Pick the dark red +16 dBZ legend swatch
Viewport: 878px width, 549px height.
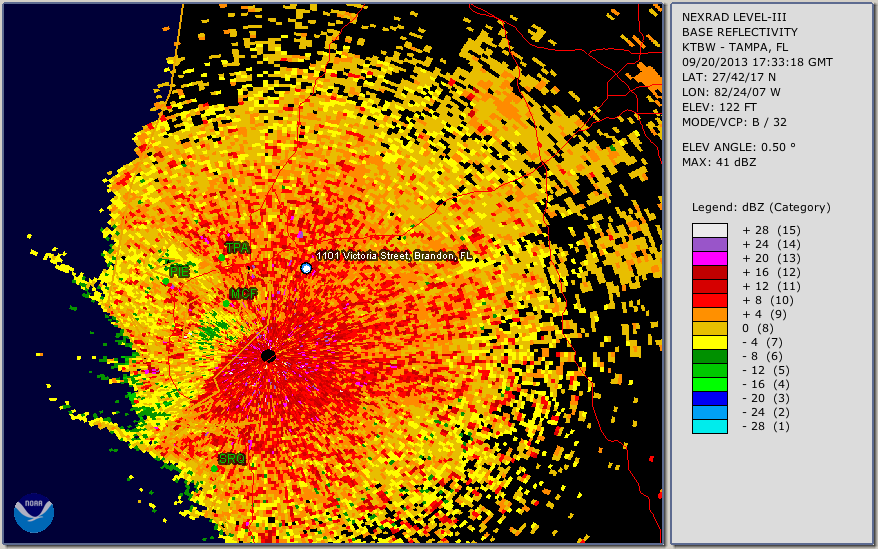point(709,272)
